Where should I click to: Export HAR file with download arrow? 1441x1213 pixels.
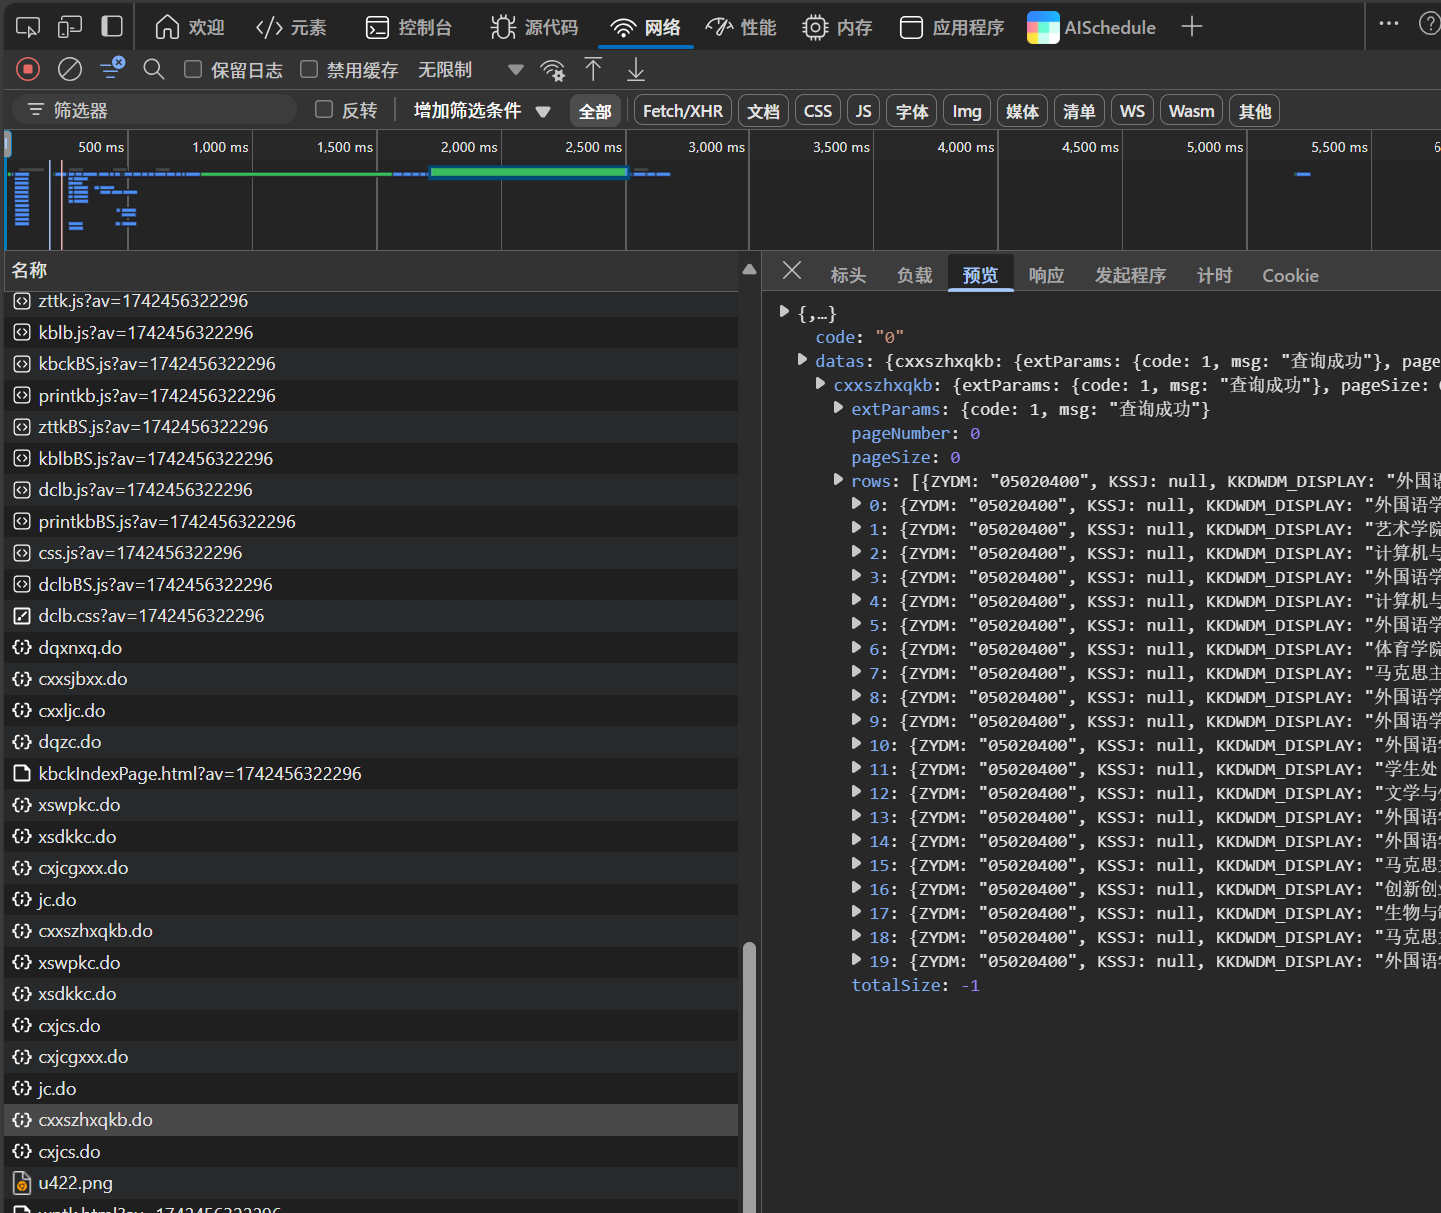click(x=636, y=69)
